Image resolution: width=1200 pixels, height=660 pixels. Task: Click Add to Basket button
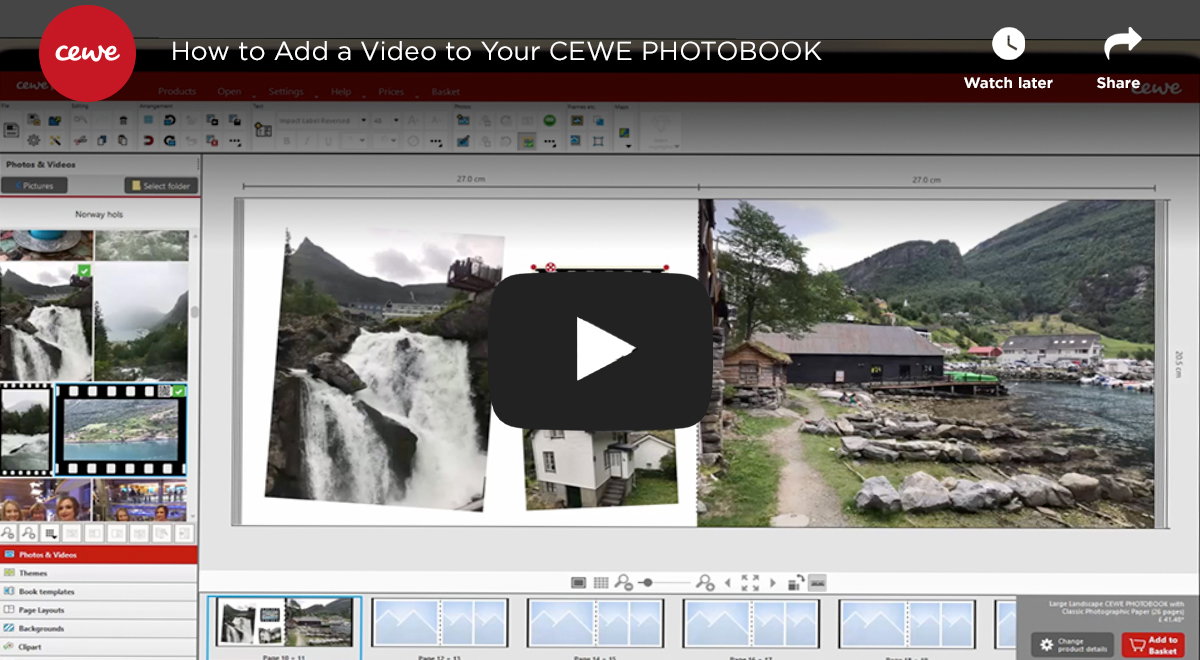1153,645
